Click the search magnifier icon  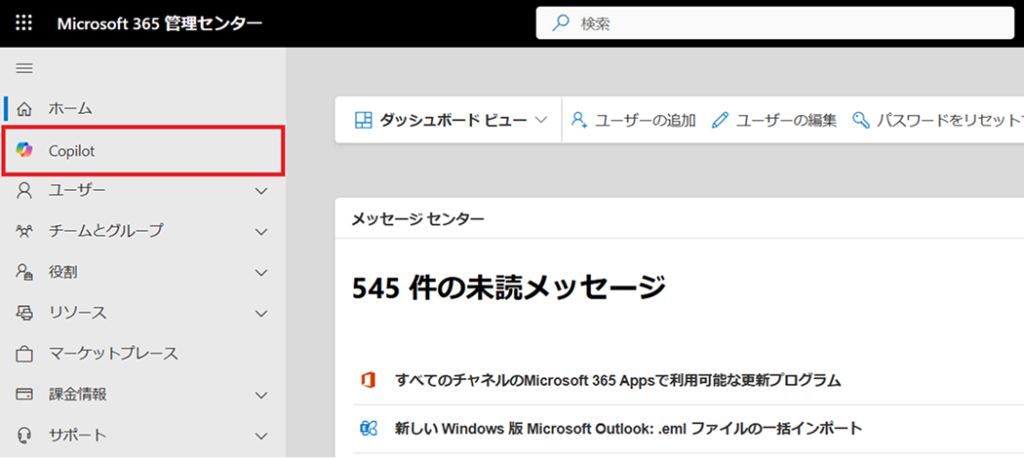point(560,24)
